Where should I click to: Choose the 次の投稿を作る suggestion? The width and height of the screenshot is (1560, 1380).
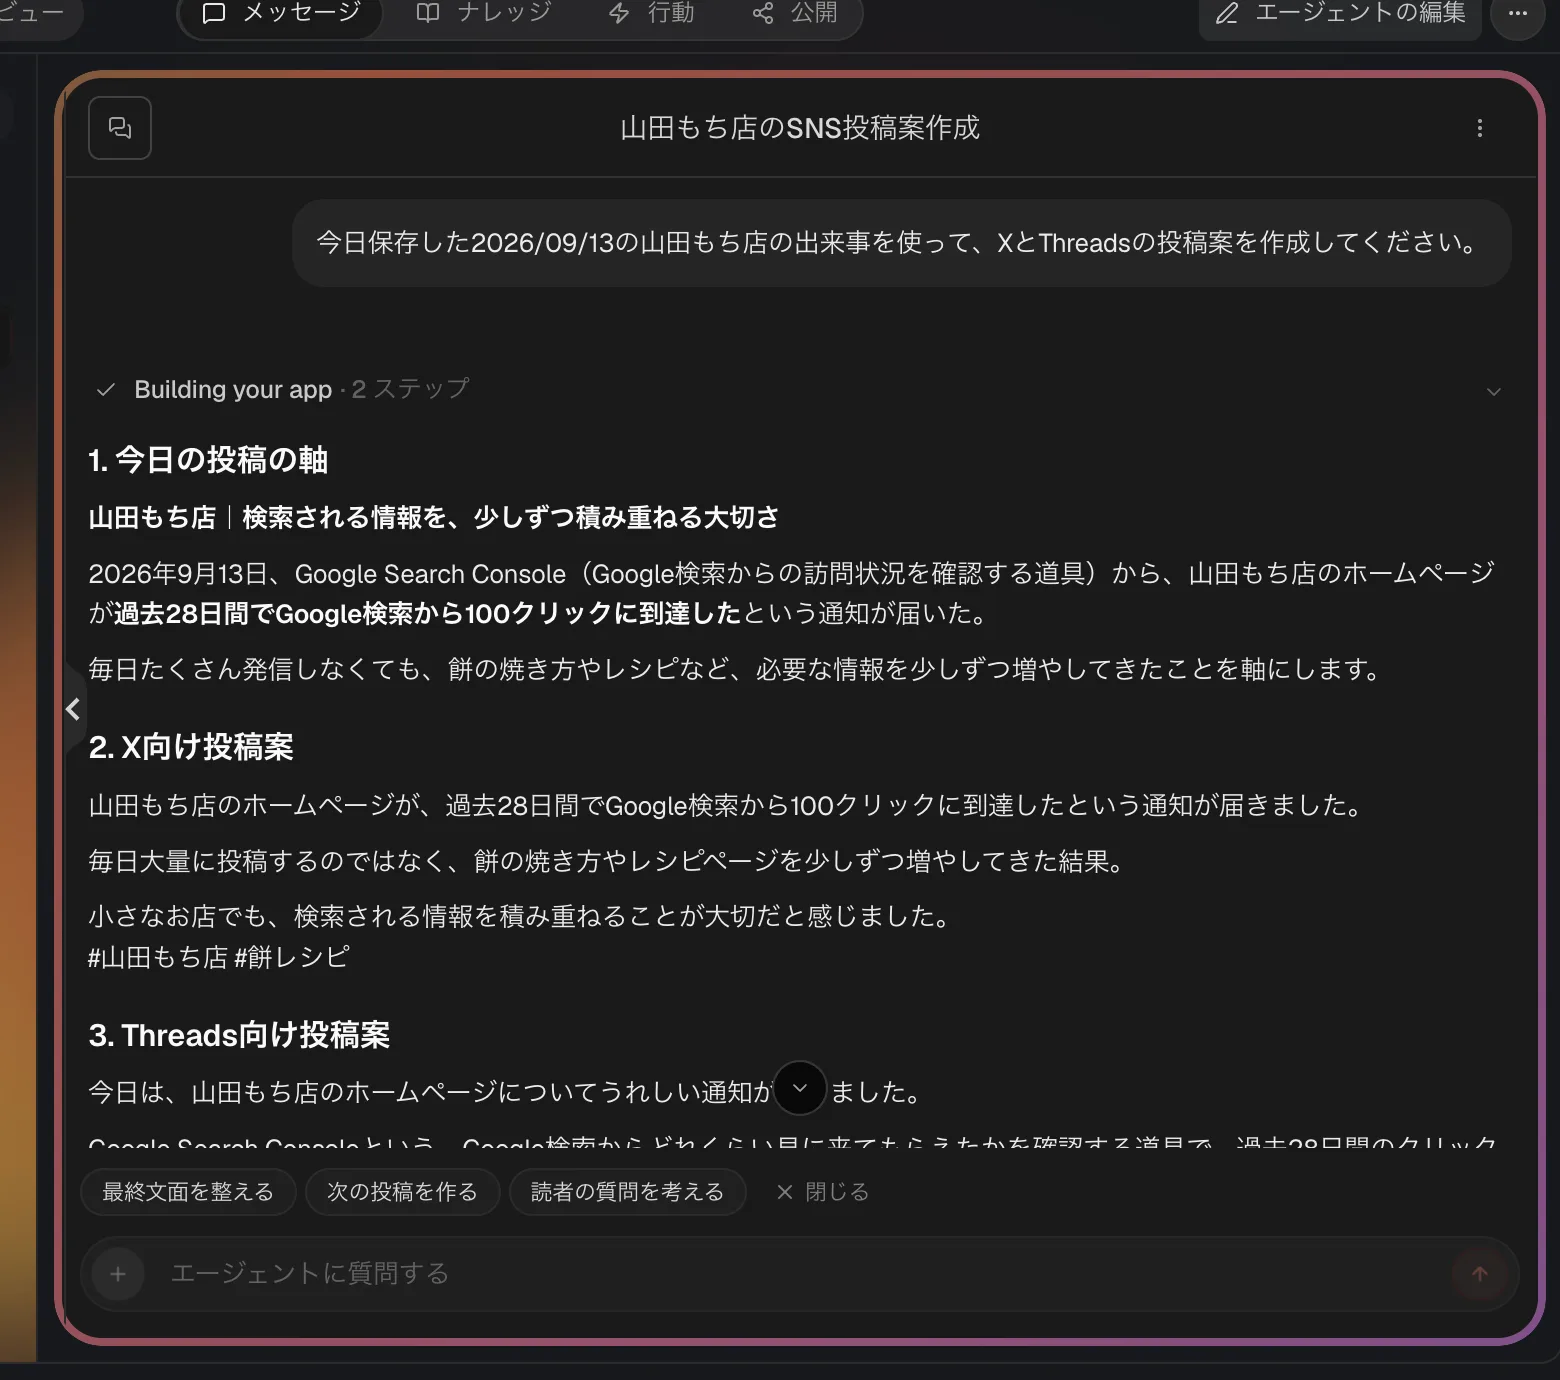click(402, 1192)
